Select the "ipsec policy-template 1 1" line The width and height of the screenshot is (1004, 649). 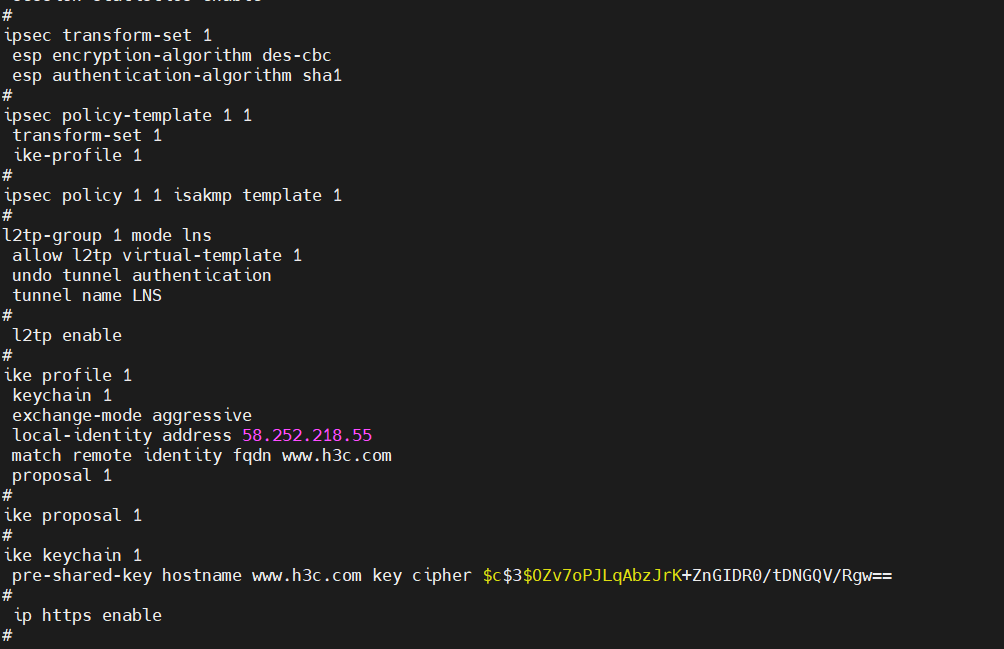pos(128,115)
